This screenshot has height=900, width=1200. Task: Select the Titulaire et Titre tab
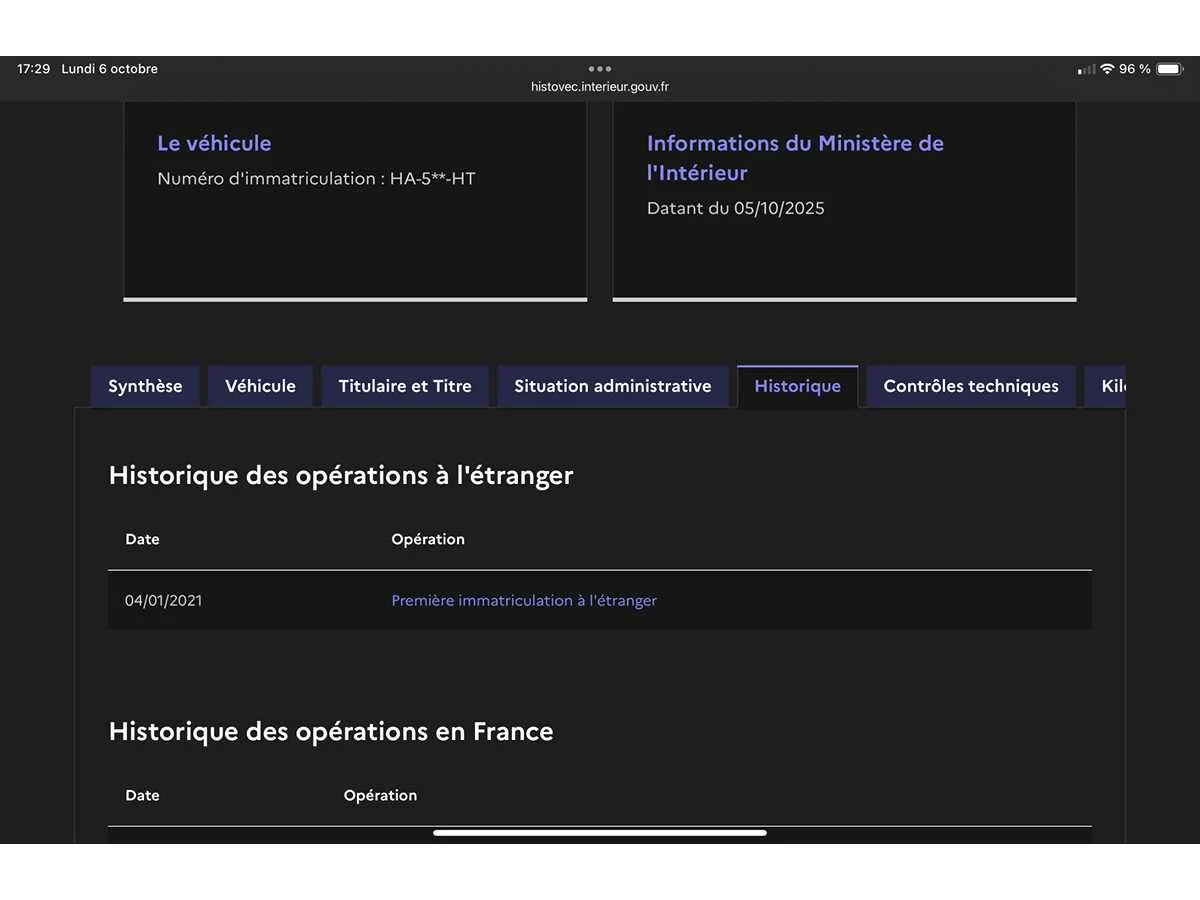pos(405,386)
